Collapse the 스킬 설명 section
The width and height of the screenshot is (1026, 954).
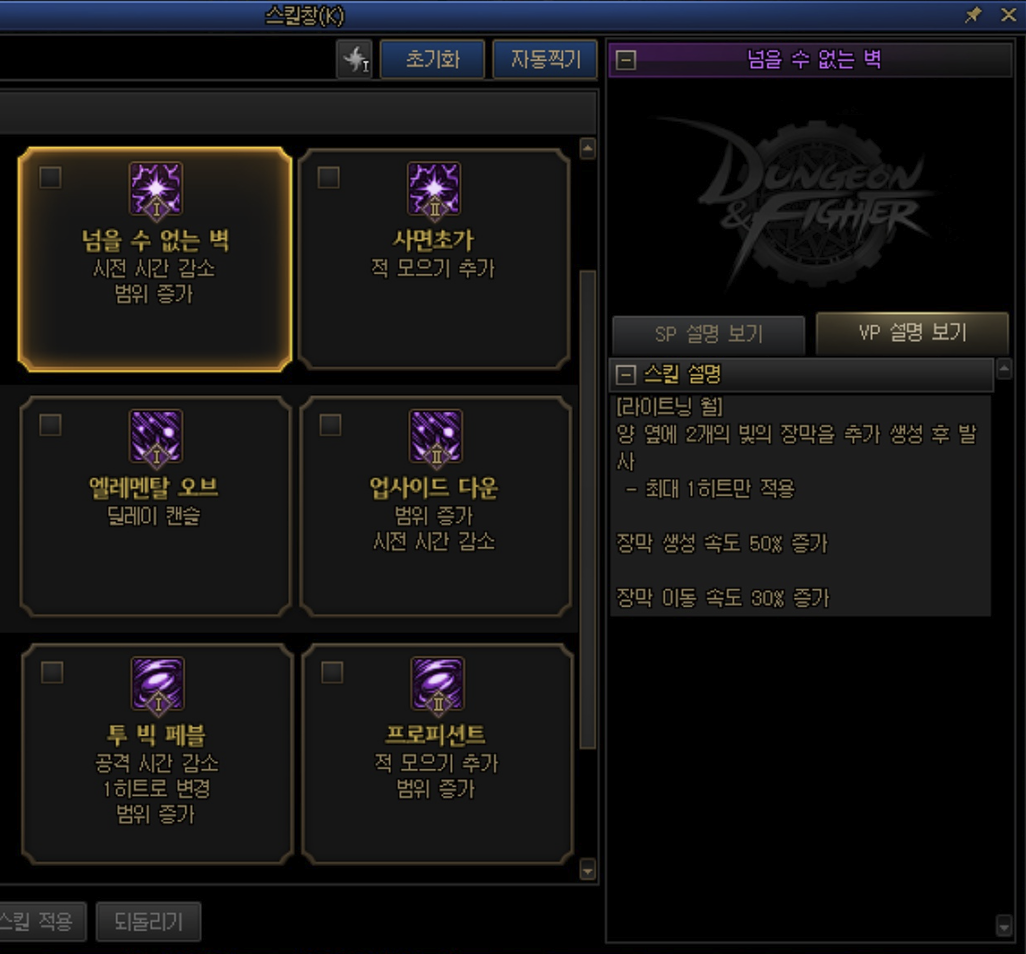coord(626,374)
